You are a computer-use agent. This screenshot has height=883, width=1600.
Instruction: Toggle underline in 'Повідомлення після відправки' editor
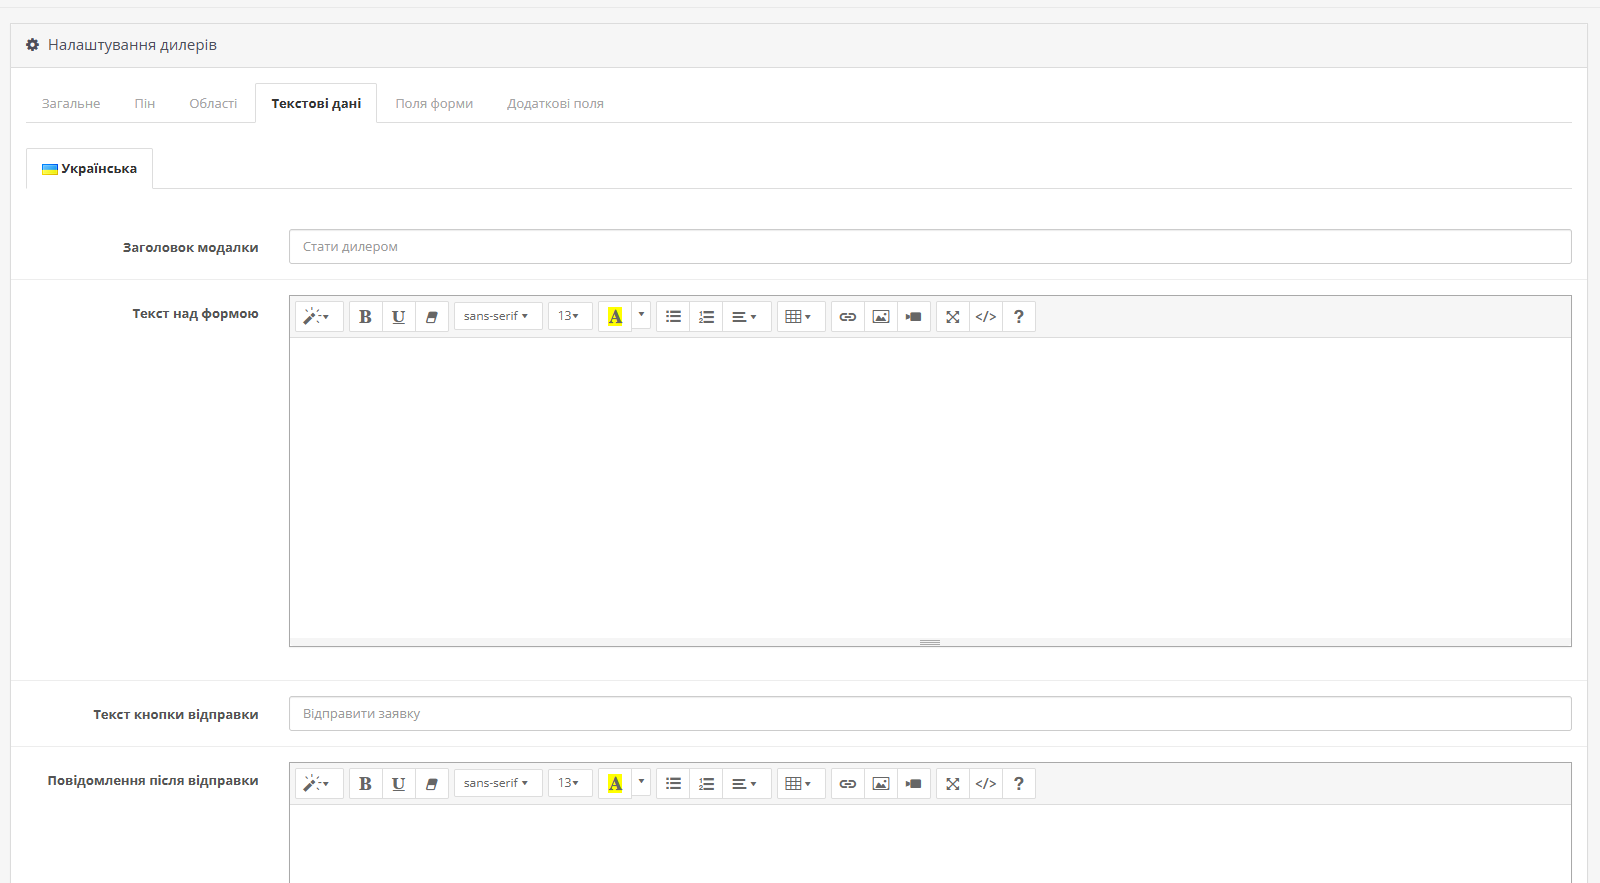pos(398,784)
